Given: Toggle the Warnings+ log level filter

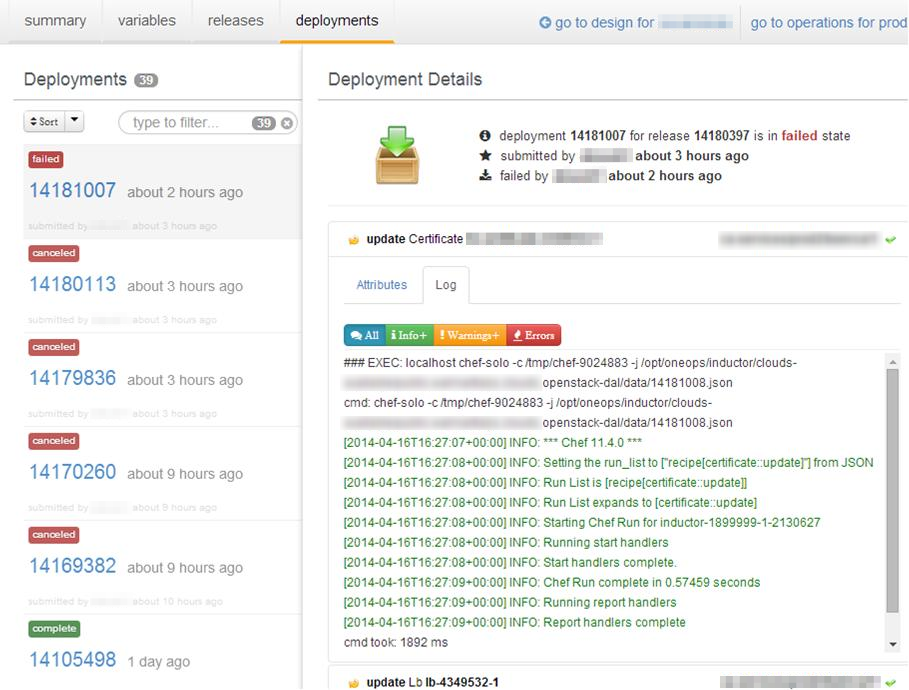Looking at the screenshot, I should pos(470,335).
